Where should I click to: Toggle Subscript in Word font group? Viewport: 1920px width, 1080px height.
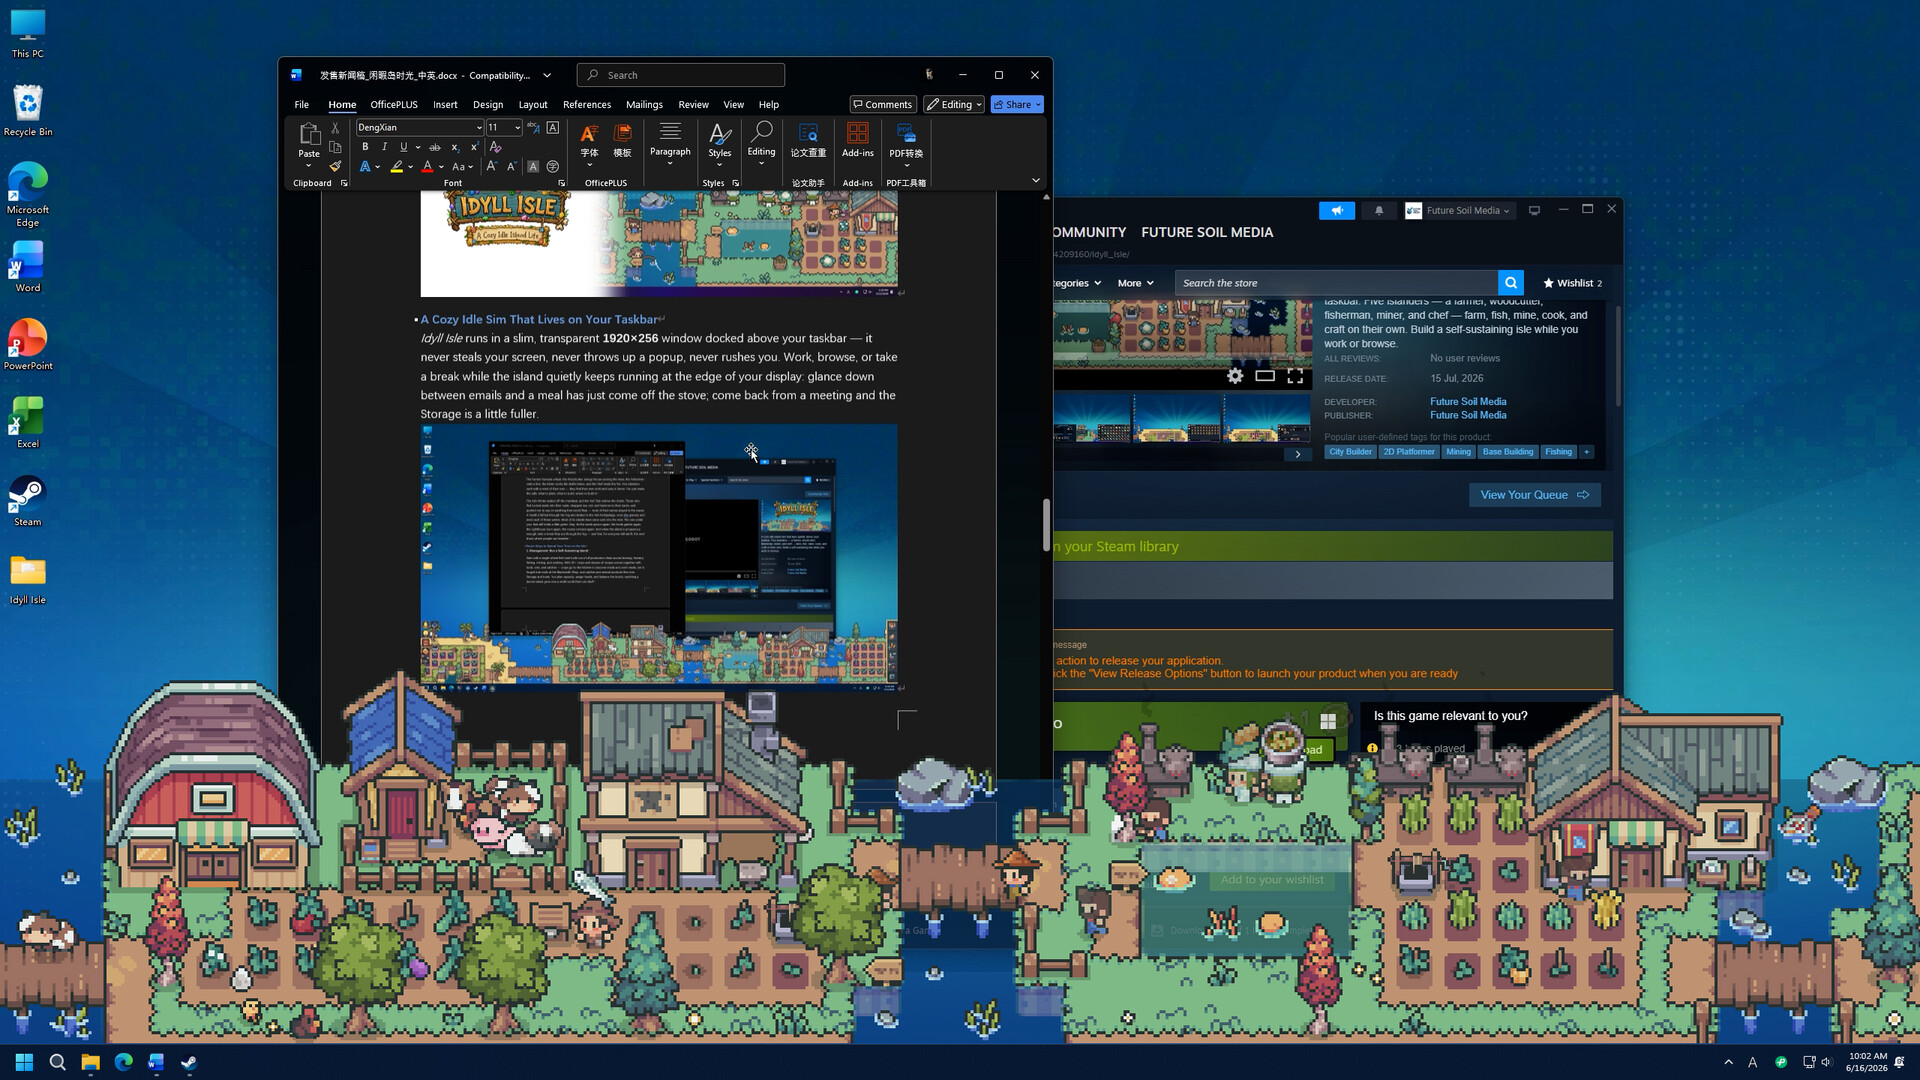tap(455, 147)
